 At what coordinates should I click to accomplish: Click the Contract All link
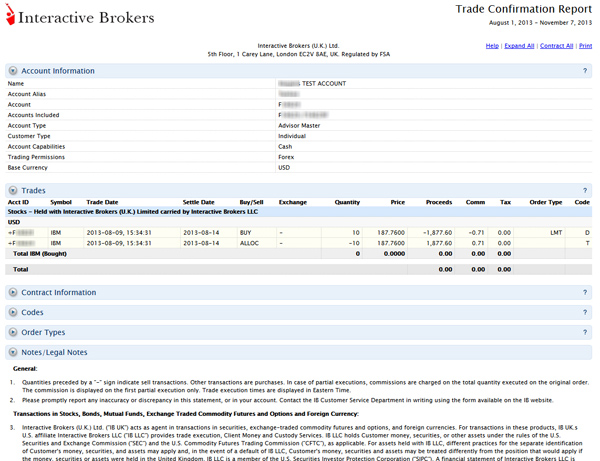coord(557,46)
